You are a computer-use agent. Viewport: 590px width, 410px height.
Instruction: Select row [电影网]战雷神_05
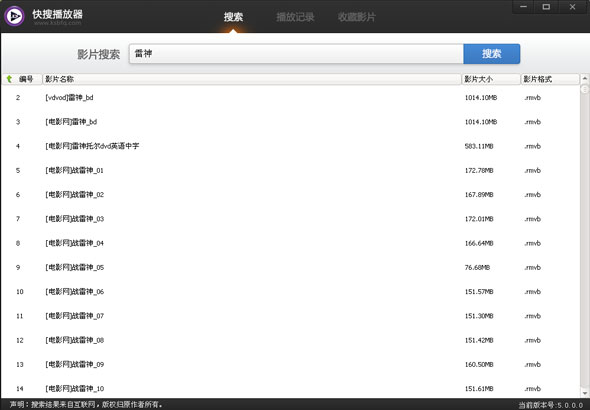coord(290,267)
